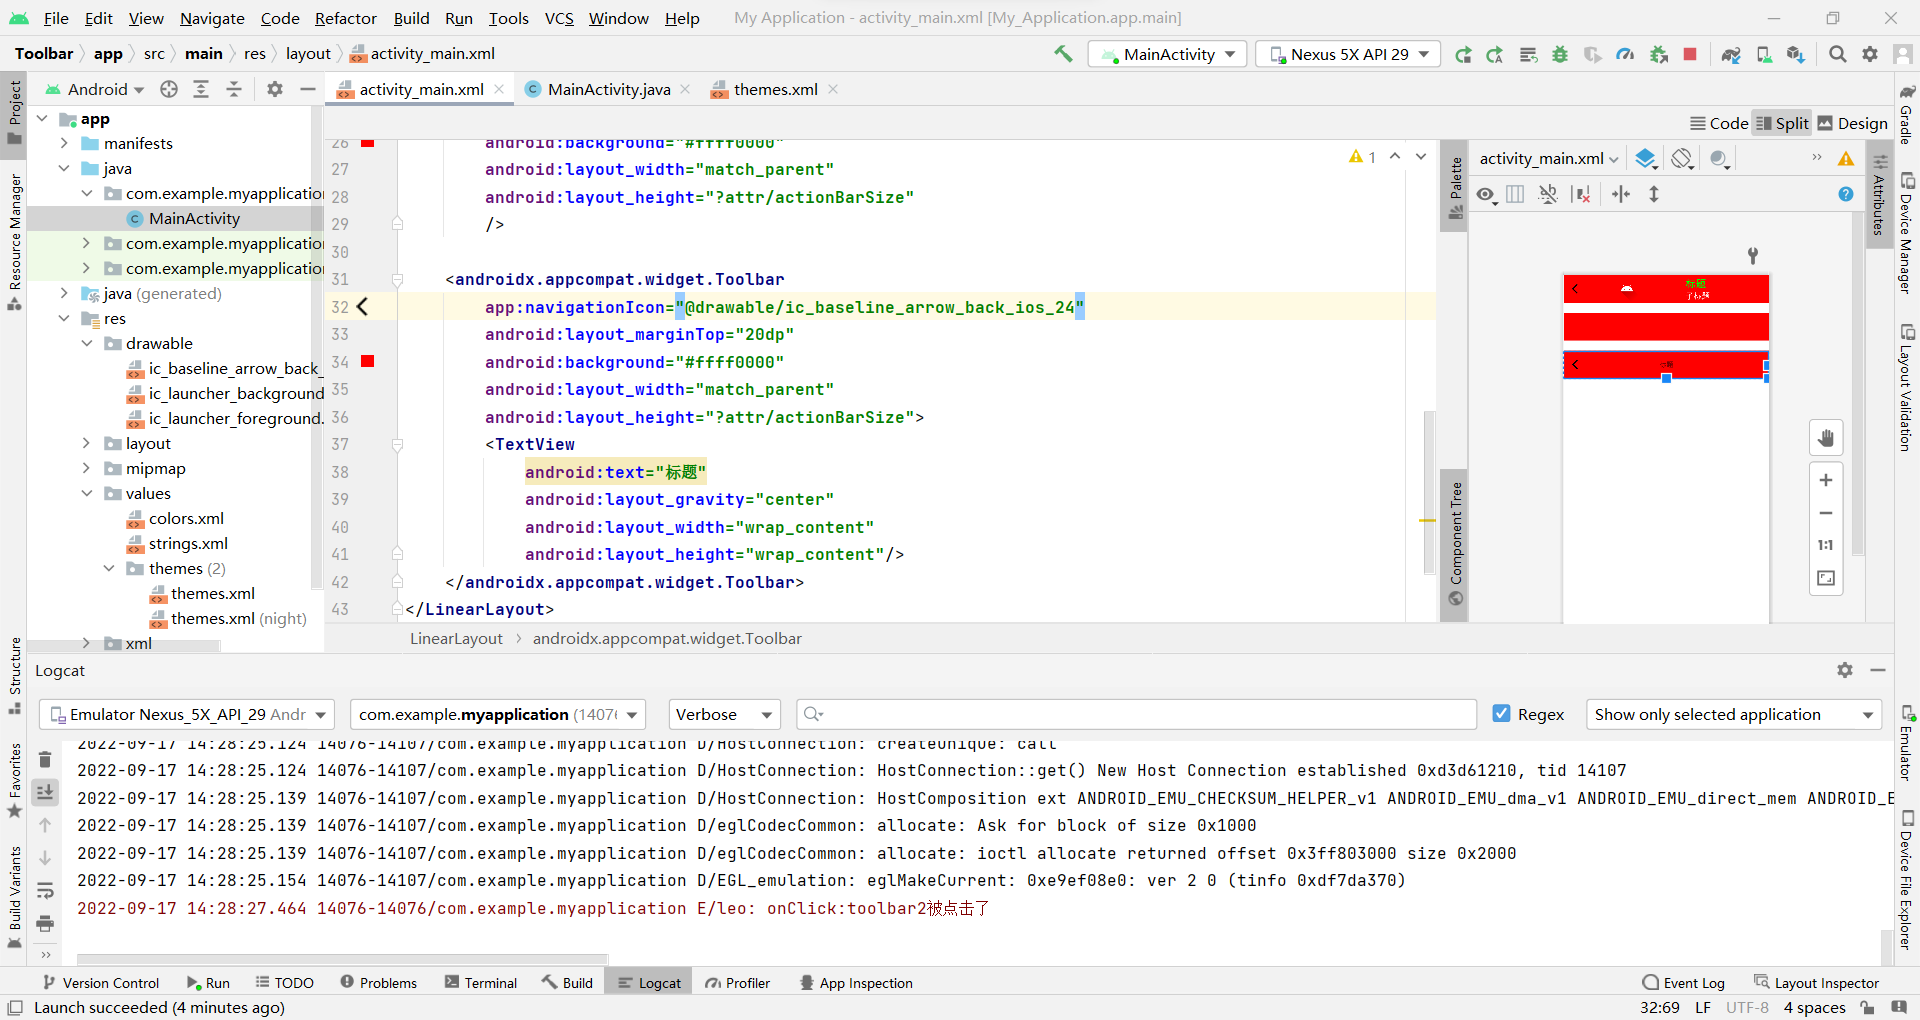Toggle Regex matching in Logcat

click(x=1504, y=714)
